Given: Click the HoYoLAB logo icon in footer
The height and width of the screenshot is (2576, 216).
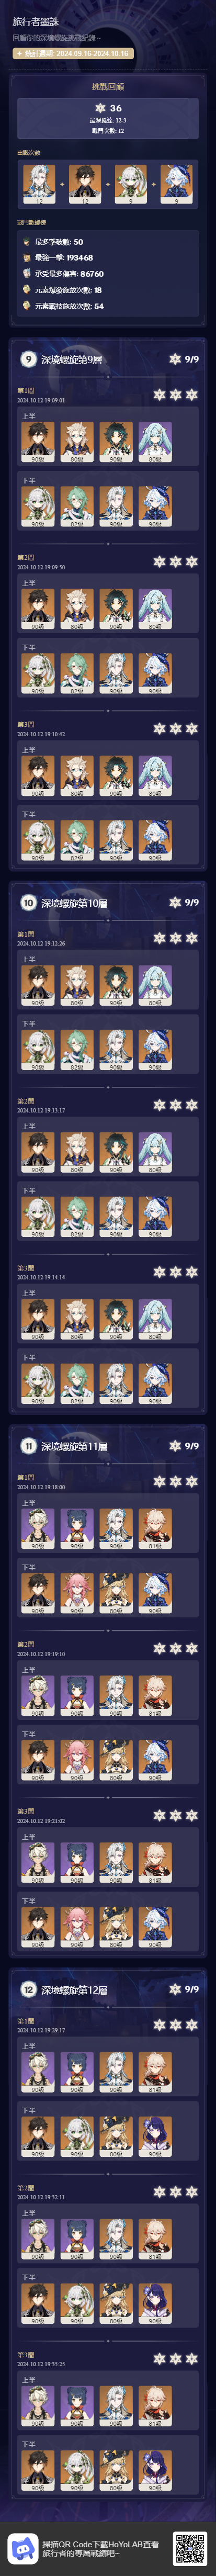Looking at the screenshot, I should pos(22,2547).
